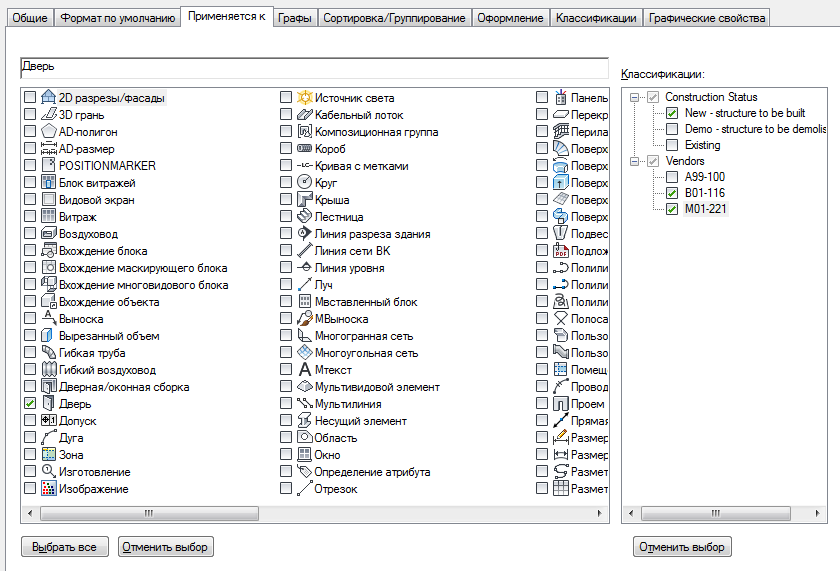Click the Проем opening icon
840x571 pixels.
[x=561, y=403]
